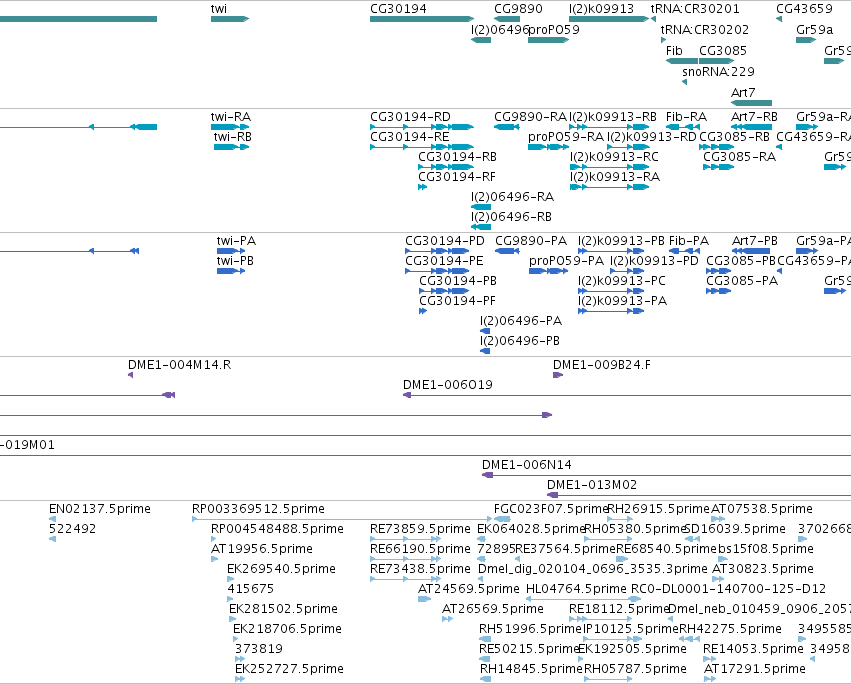Select EST AT17291.5prime

[x=754, y=668]
